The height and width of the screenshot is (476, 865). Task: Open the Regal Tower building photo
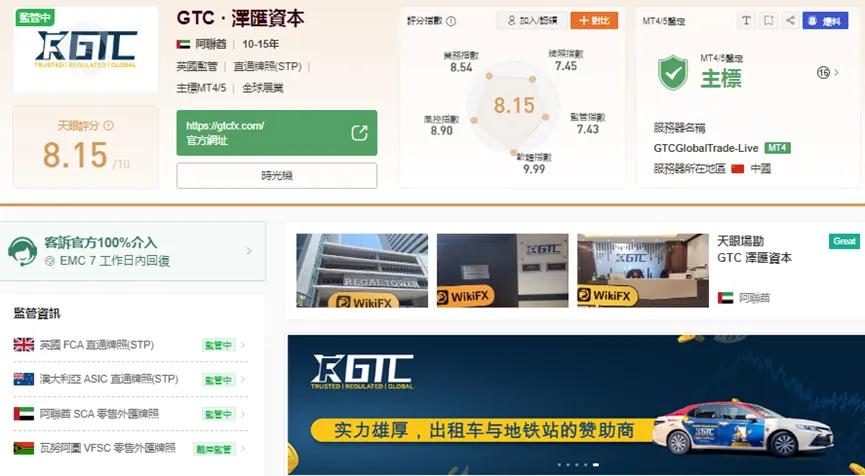(x=362, y=270)
